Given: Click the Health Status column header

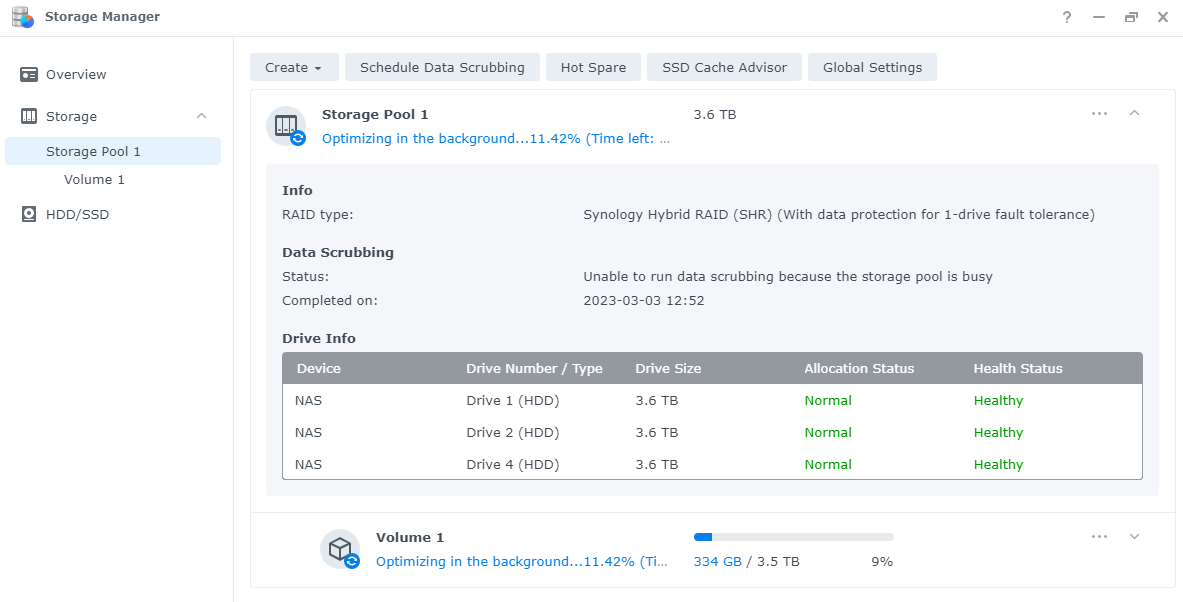Looking at the screenshot, I should click(x=1018, y=369).
